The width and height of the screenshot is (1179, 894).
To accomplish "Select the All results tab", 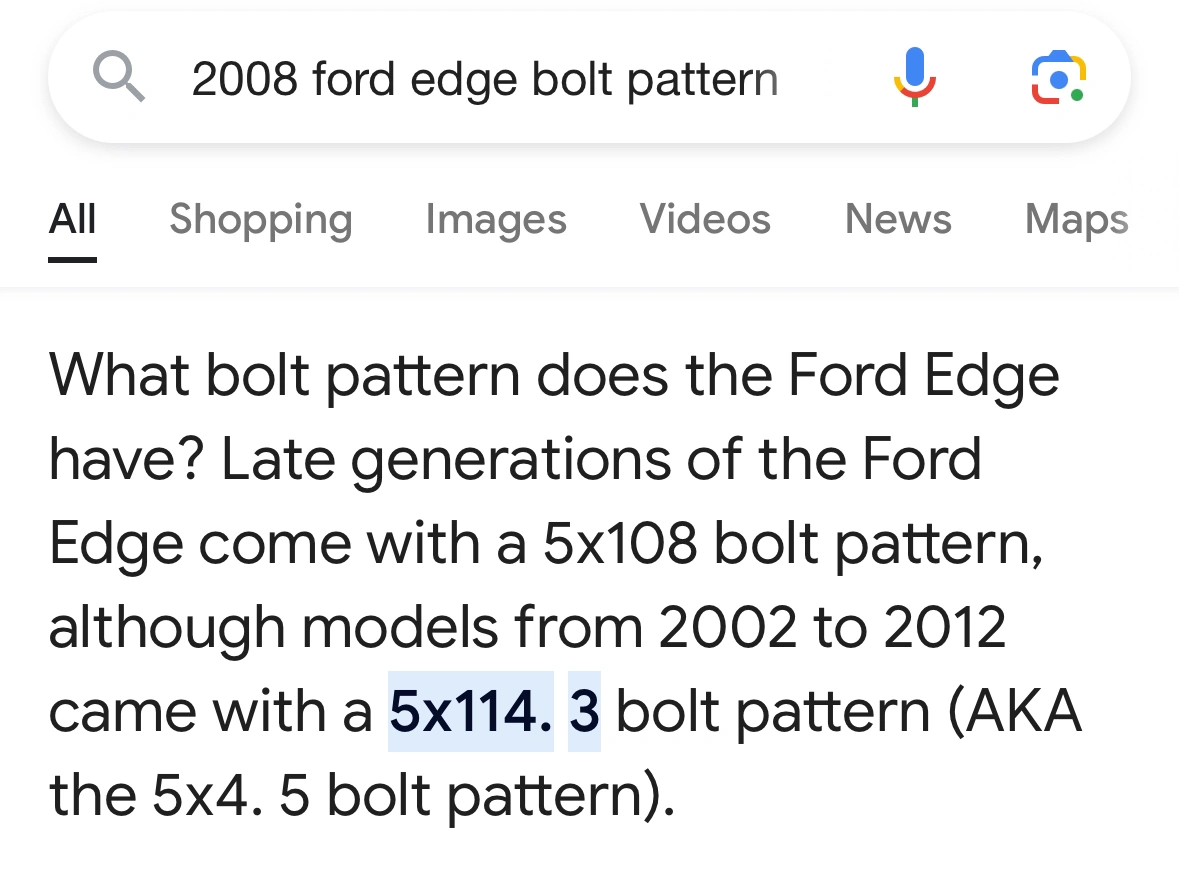I will pyautogui.click(x=72, y=219).
